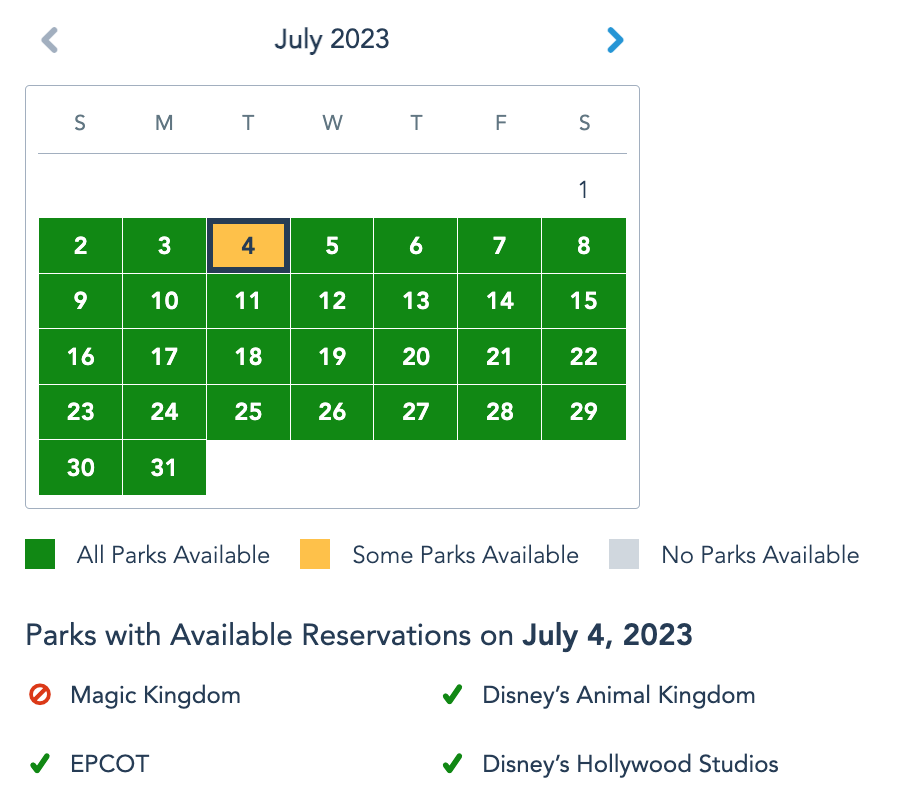The image size is (908, 812).
Task: Click the yellow Some Parks Available swatch
Action: (x=315, y=555)
